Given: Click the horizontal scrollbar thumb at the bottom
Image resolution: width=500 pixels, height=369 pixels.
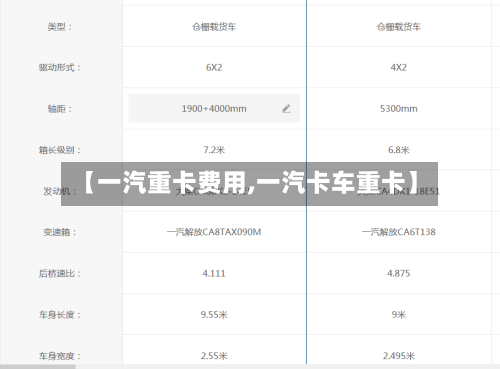Looking at the screenshot, I should click(38, 367).
